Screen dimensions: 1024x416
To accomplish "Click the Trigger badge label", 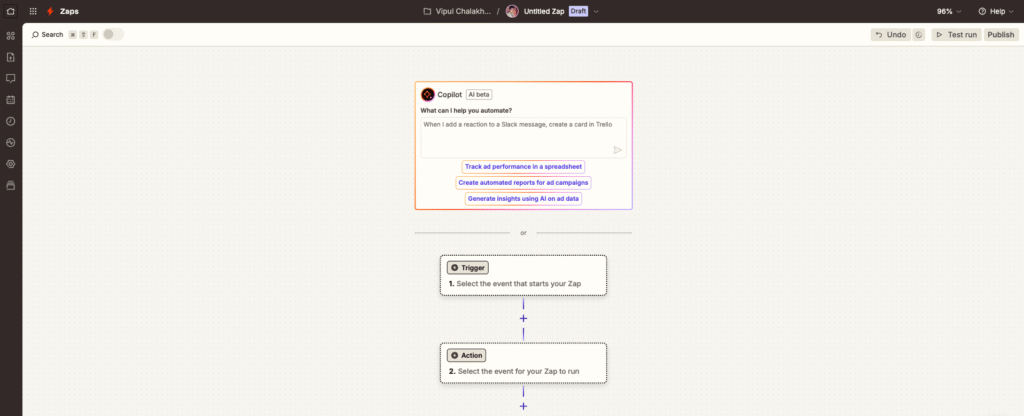I will tap(468, 268).
